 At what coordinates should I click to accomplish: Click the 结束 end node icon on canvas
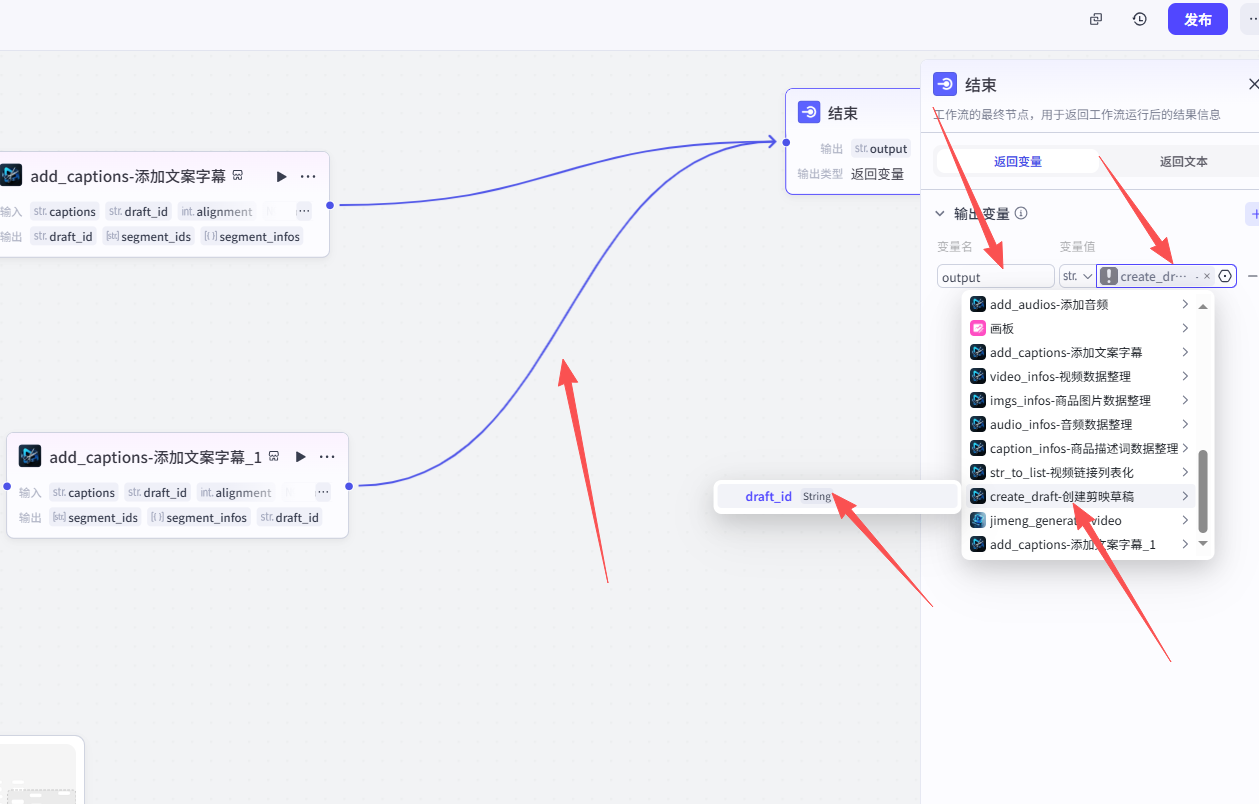pos(809,113)
